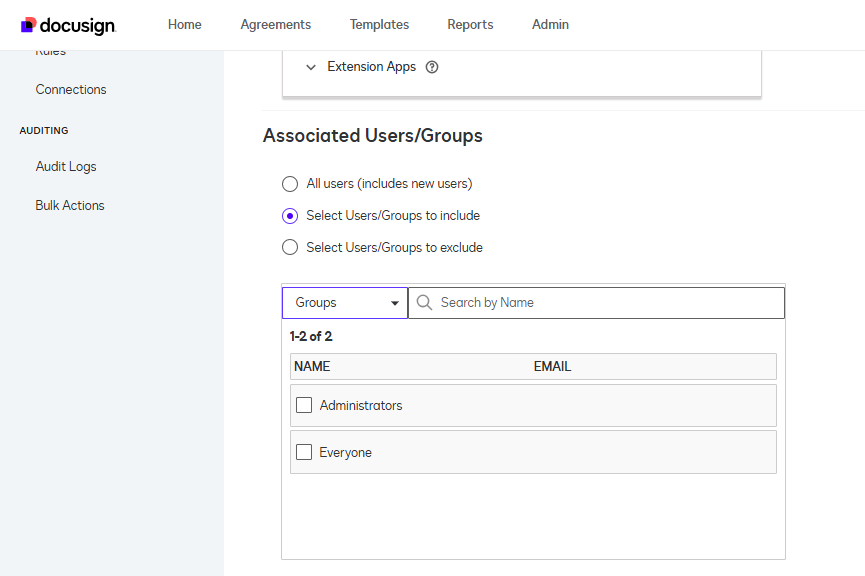This screenshot has height=576, width=865.
Task: Open the Templates tab
Action: point(380,25)
